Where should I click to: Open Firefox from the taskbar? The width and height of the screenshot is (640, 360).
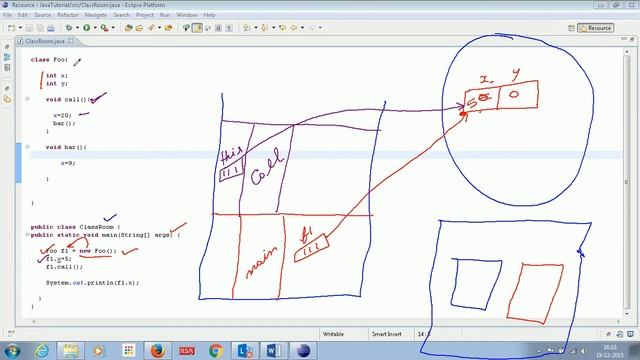(x=157, y=351)
